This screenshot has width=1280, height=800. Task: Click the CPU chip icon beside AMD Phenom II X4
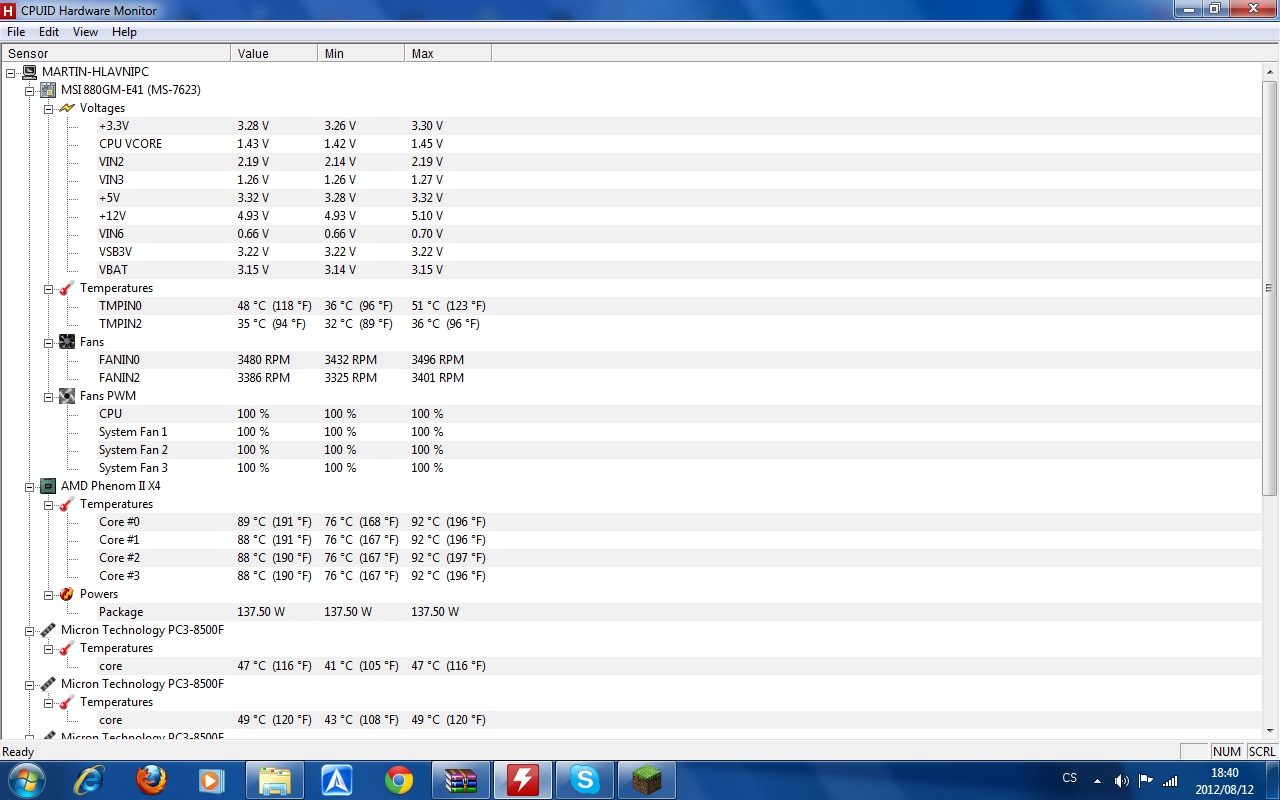point(48,486)
